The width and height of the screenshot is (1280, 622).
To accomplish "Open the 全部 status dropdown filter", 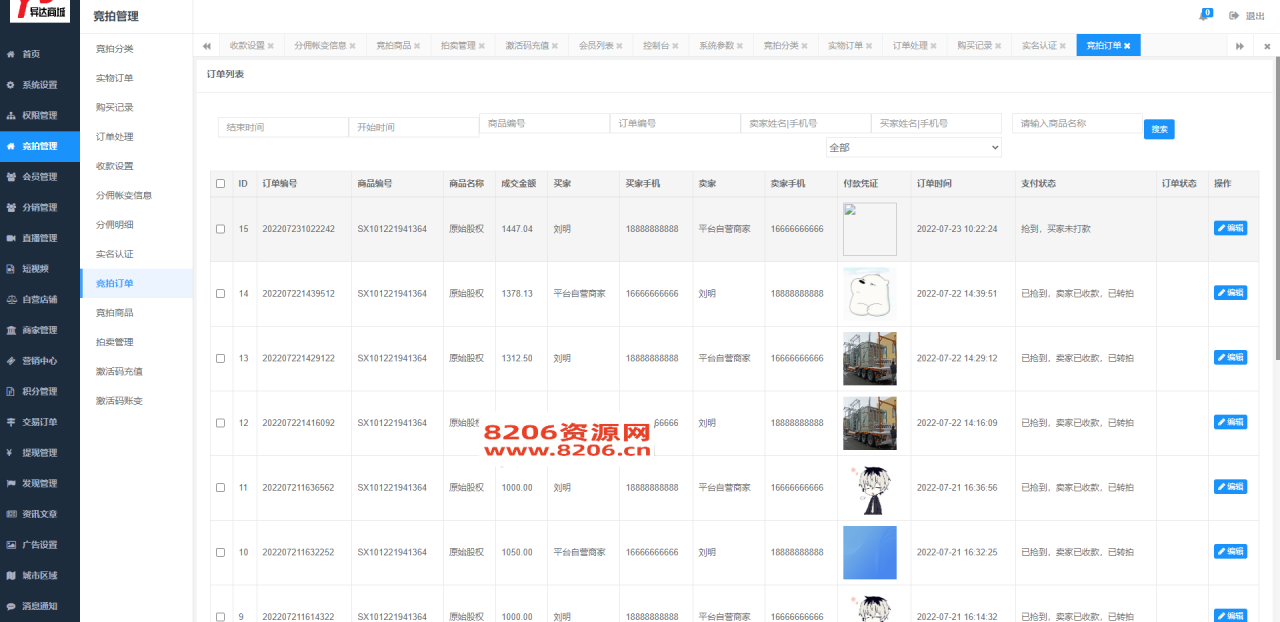I will [912, 147].
